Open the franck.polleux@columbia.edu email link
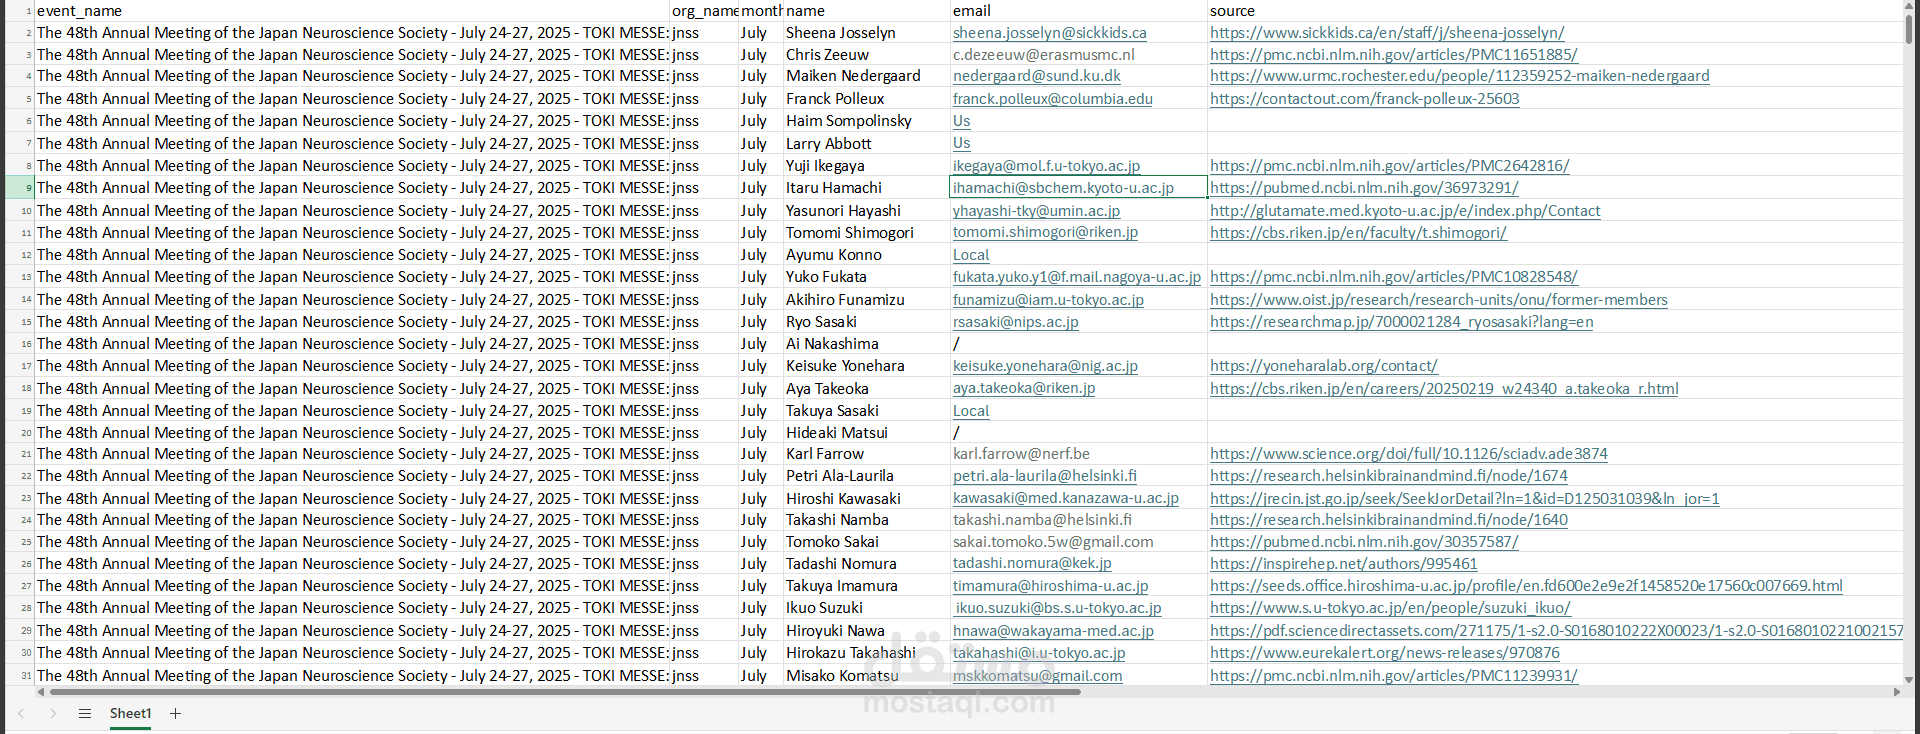 pyautogui.click(x=1052, y=99)
